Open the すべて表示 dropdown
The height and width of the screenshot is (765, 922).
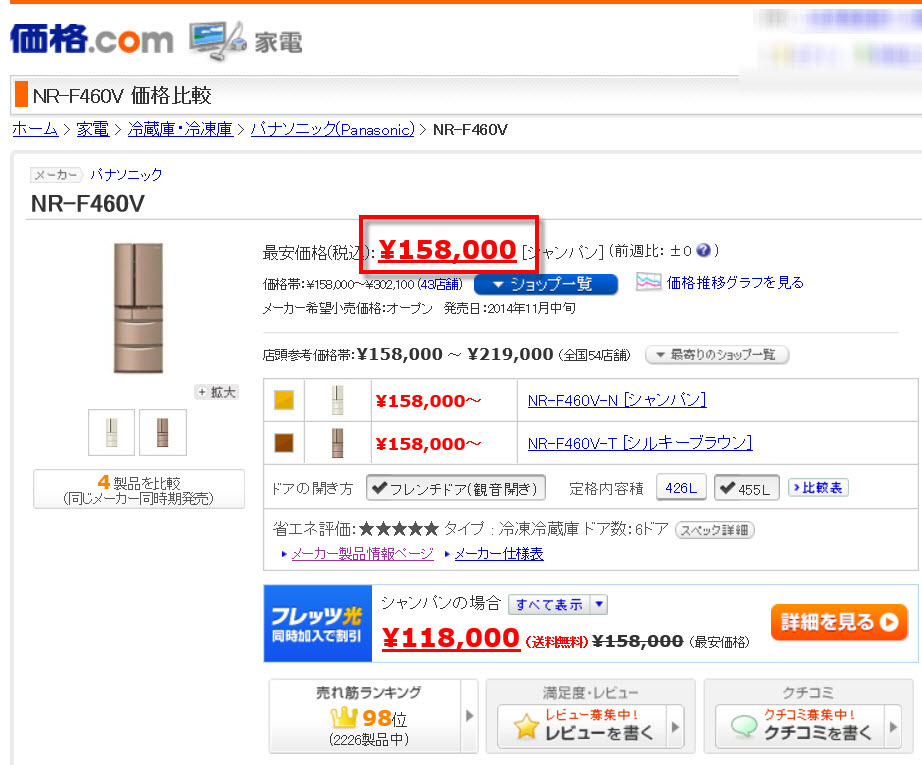[x=557, y=604]
